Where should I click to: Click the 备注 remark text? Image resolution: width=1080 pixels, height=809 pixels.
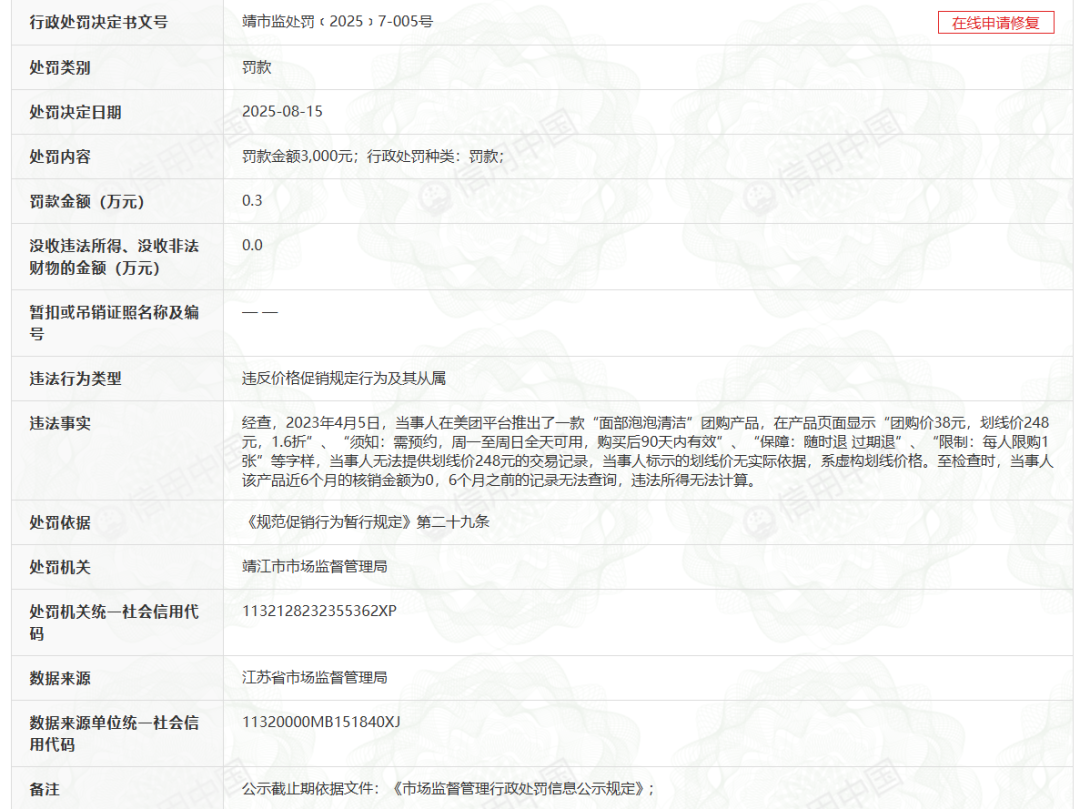point(448,788)
